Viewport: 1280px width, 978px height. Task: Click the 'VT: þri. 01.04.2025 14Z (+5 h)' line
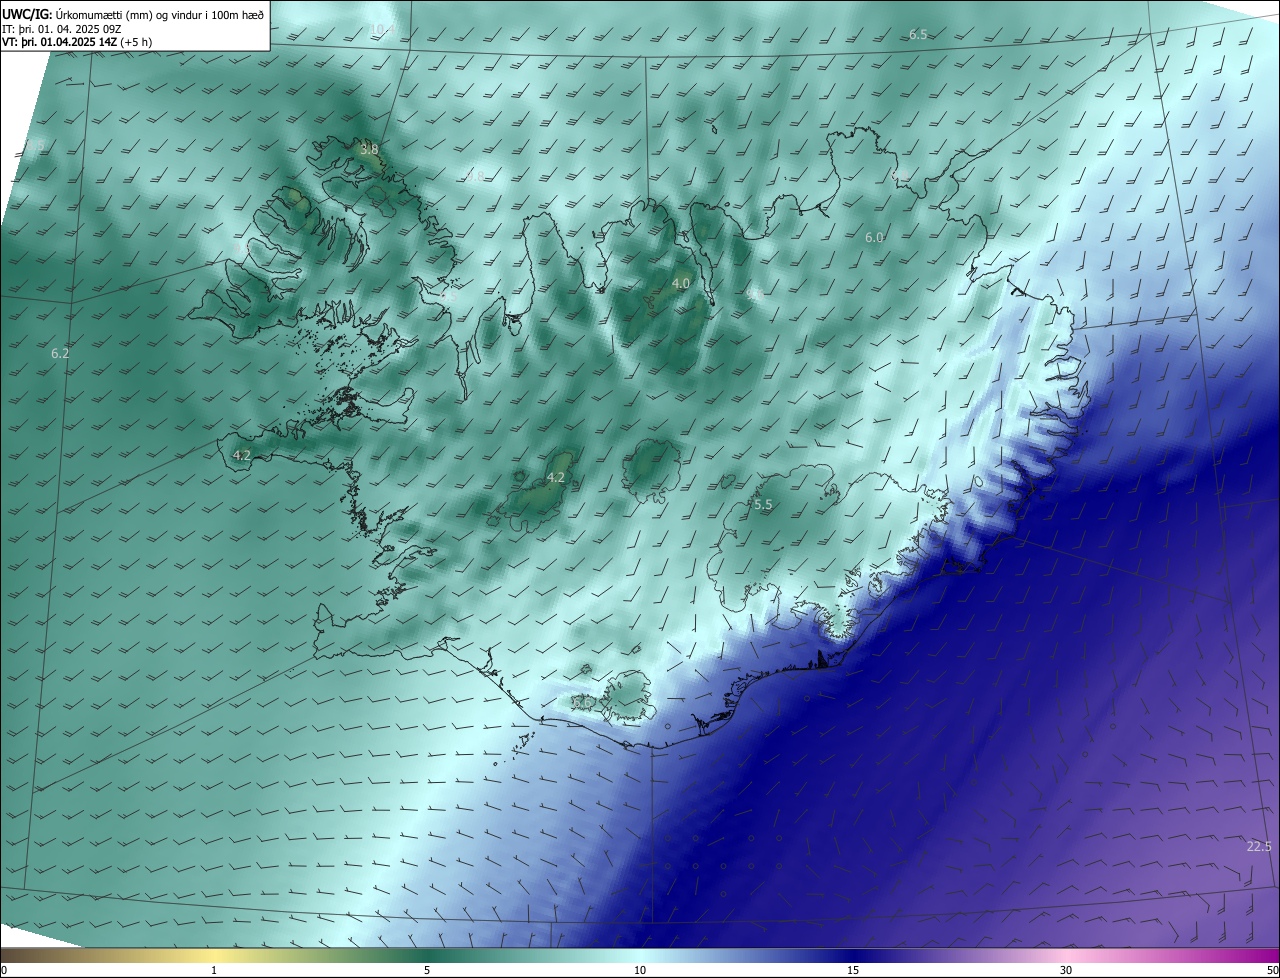[77, 42]
